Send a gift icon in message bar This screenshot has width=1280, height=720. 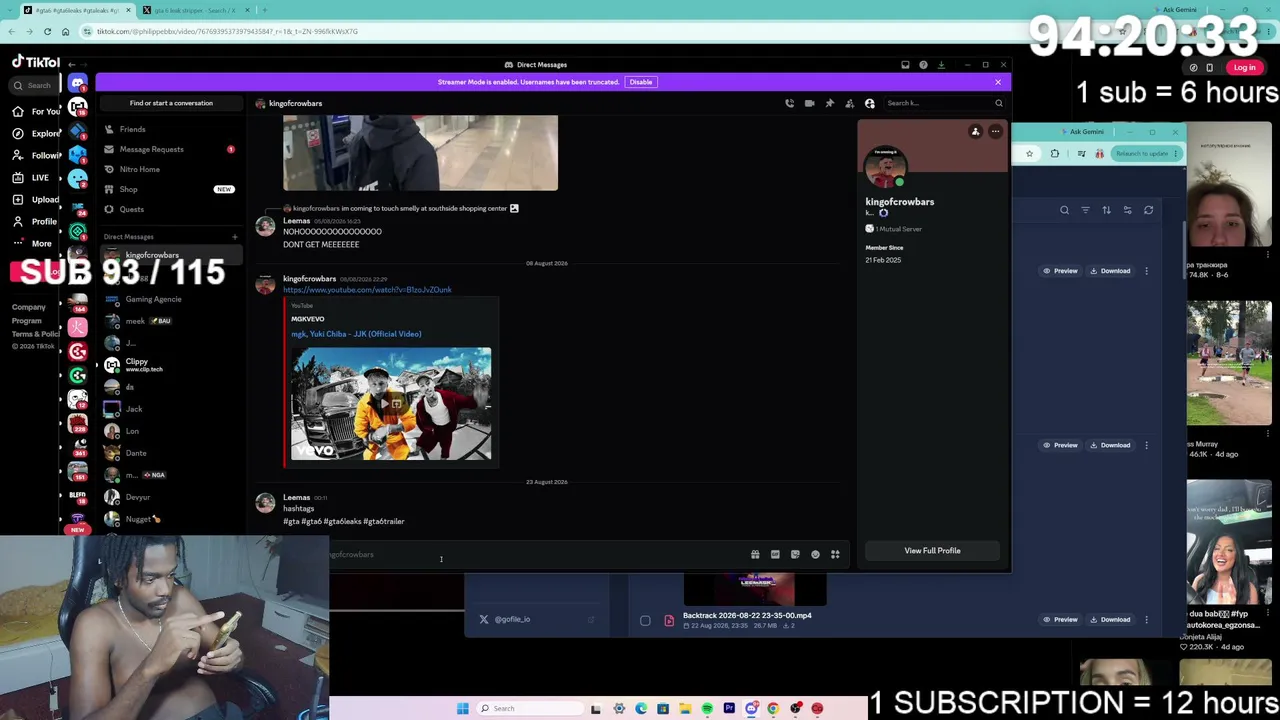[x=755, y=554]
